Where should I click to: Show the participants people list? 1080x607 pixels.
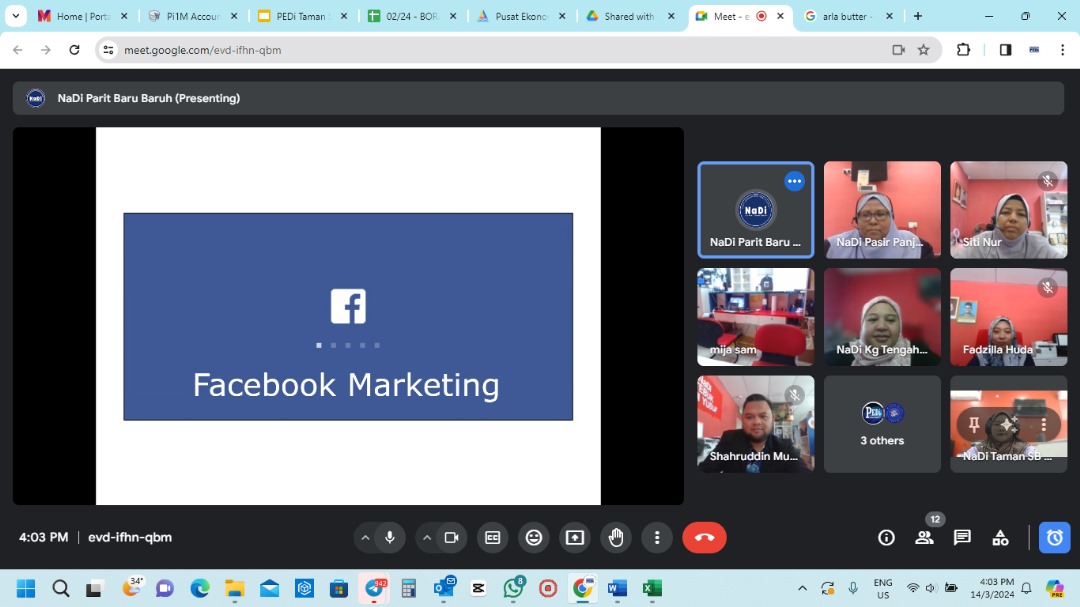point(924,537)
